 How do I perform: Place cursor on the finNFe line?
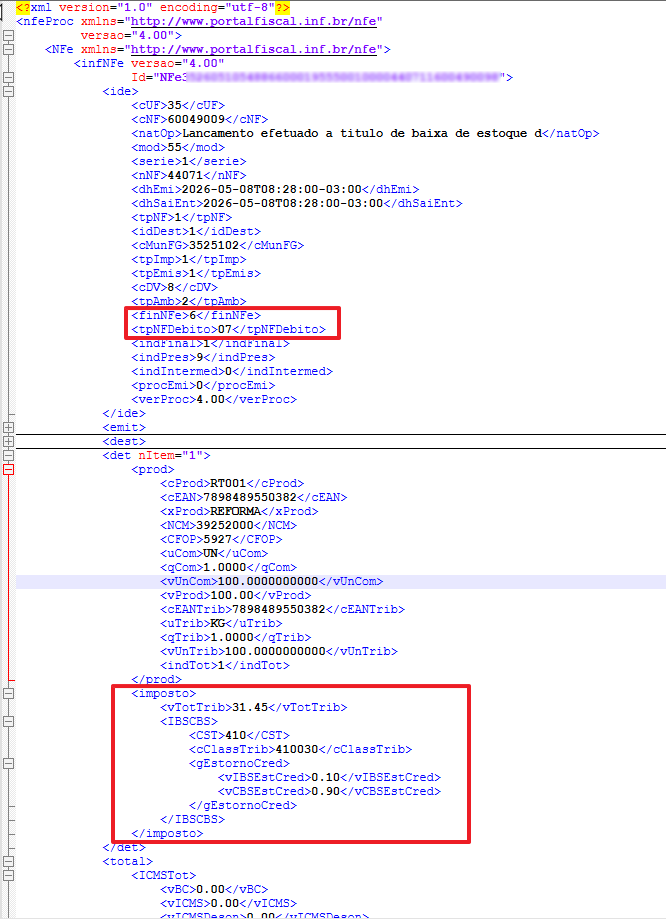(x=196, y=315)
